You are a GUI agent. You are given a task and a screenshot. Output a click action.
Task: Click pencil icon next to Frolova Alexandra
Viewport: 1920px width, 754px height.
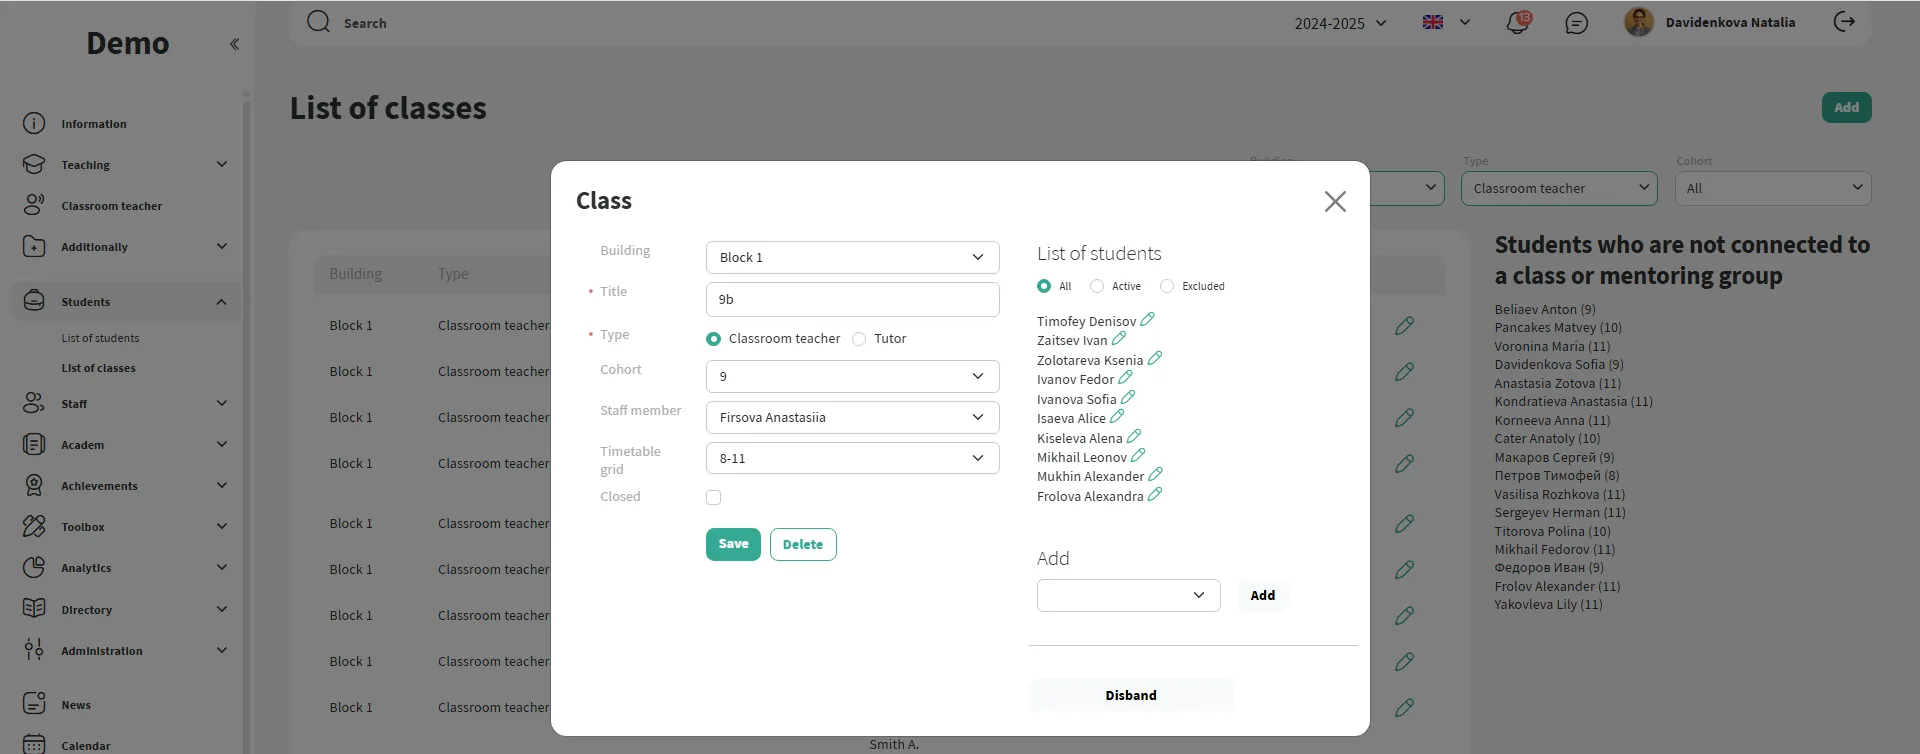click(1154, 495)
